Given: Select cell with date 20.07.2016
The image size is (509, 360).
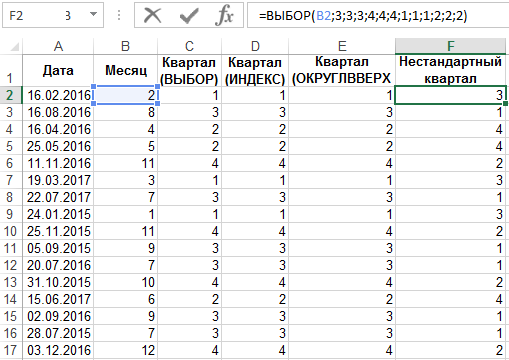Looking at the screenshot, I should (58, 265).
